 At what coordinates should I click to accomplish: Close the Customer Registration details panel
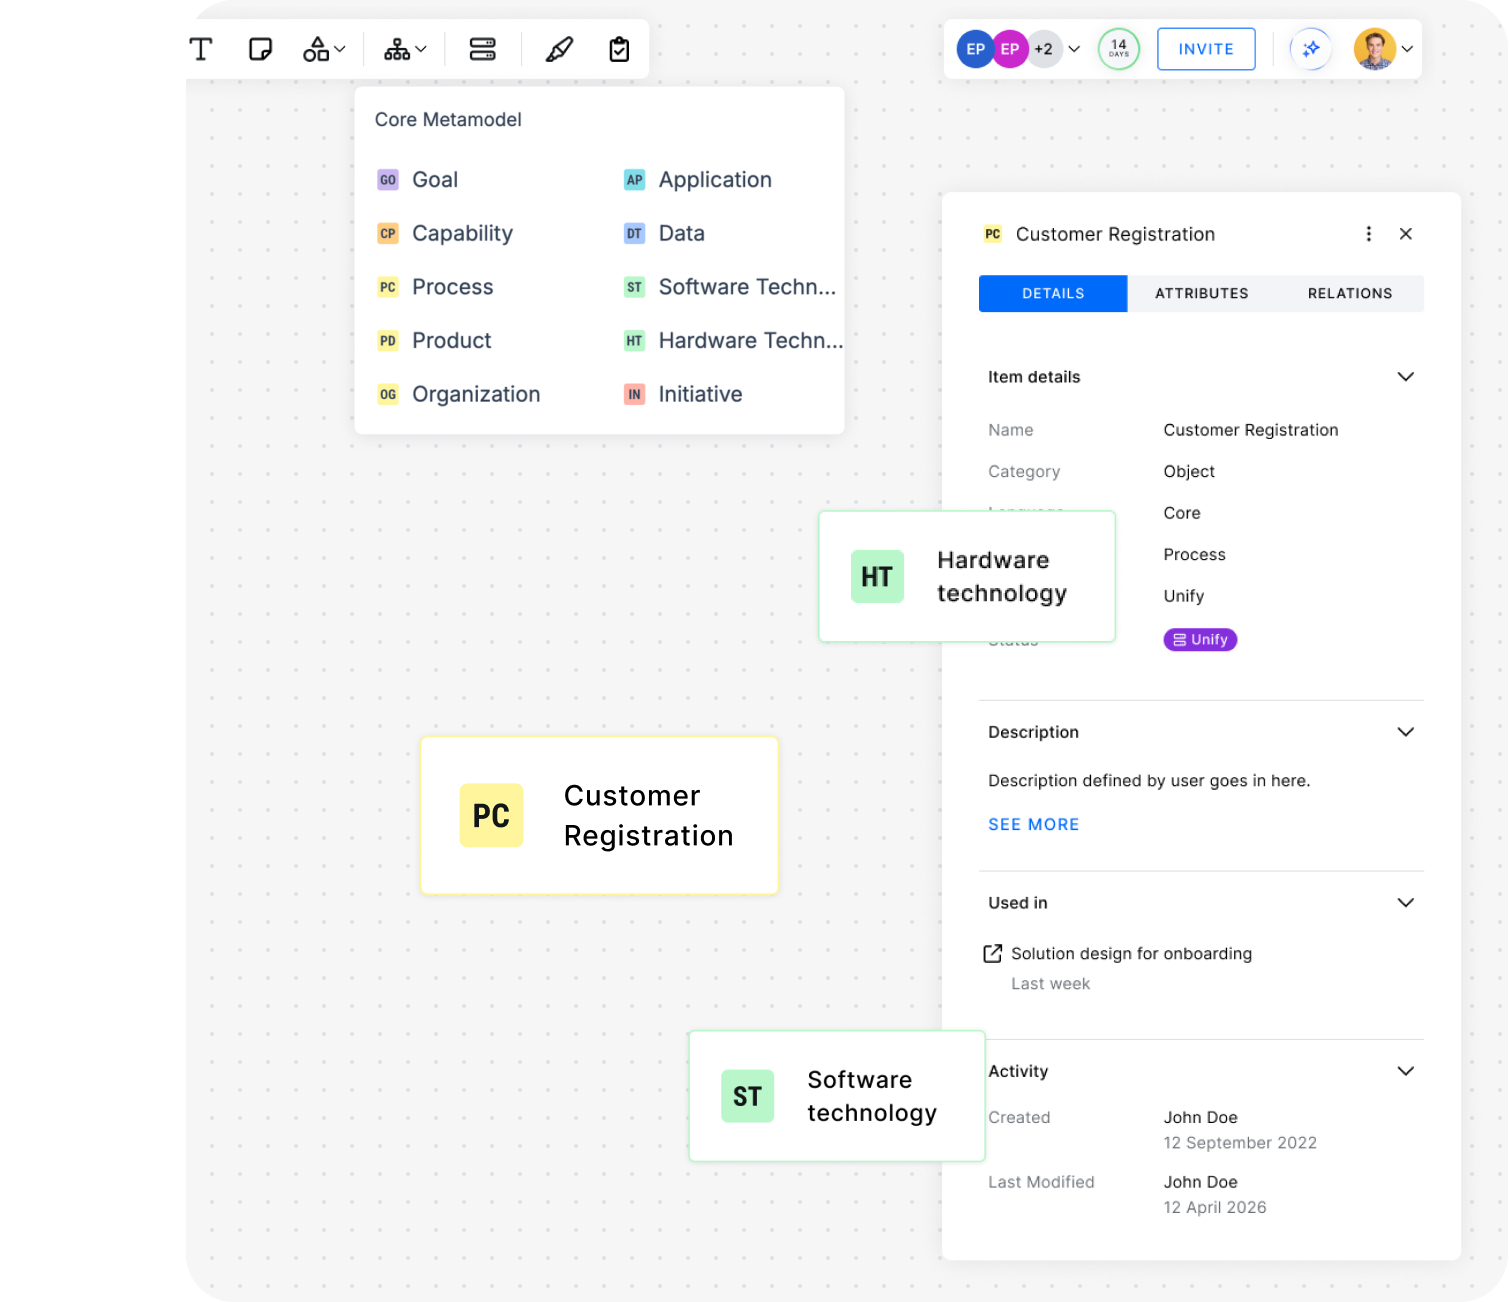pyautogui.click(x=1406, y=234)
